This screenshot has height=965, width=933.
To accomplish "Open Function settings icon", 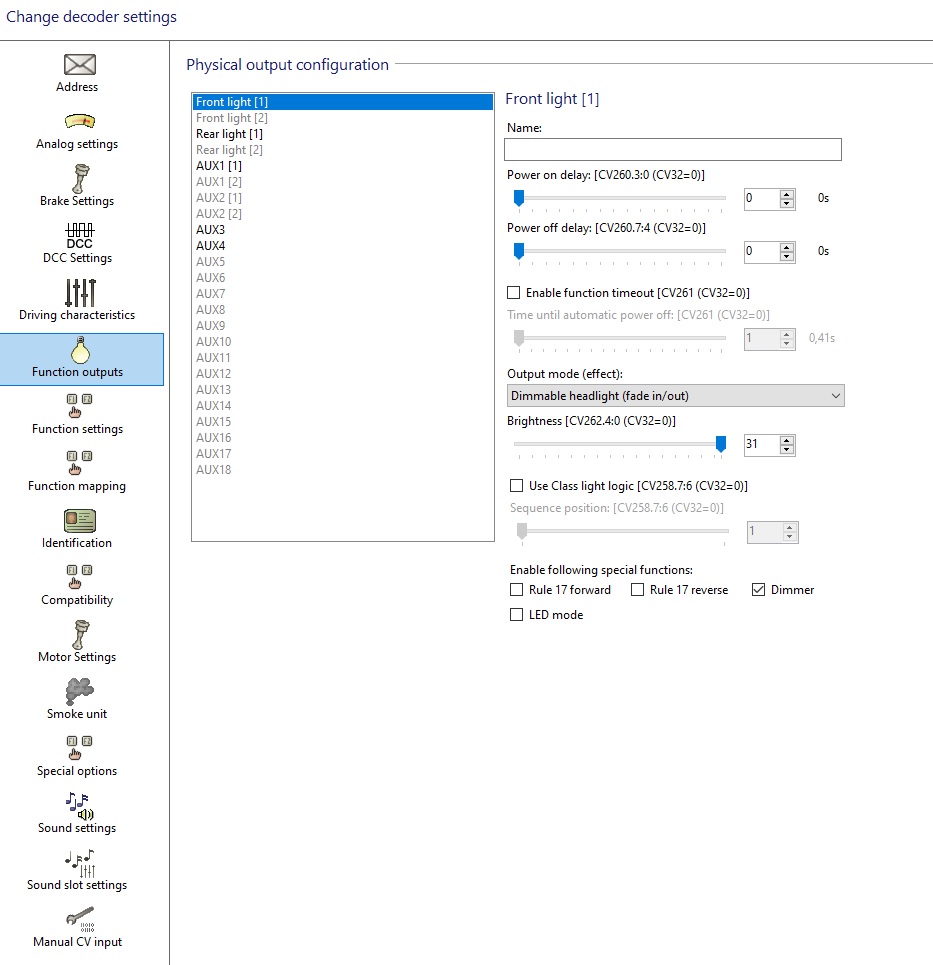I will [x=79, y=406].
